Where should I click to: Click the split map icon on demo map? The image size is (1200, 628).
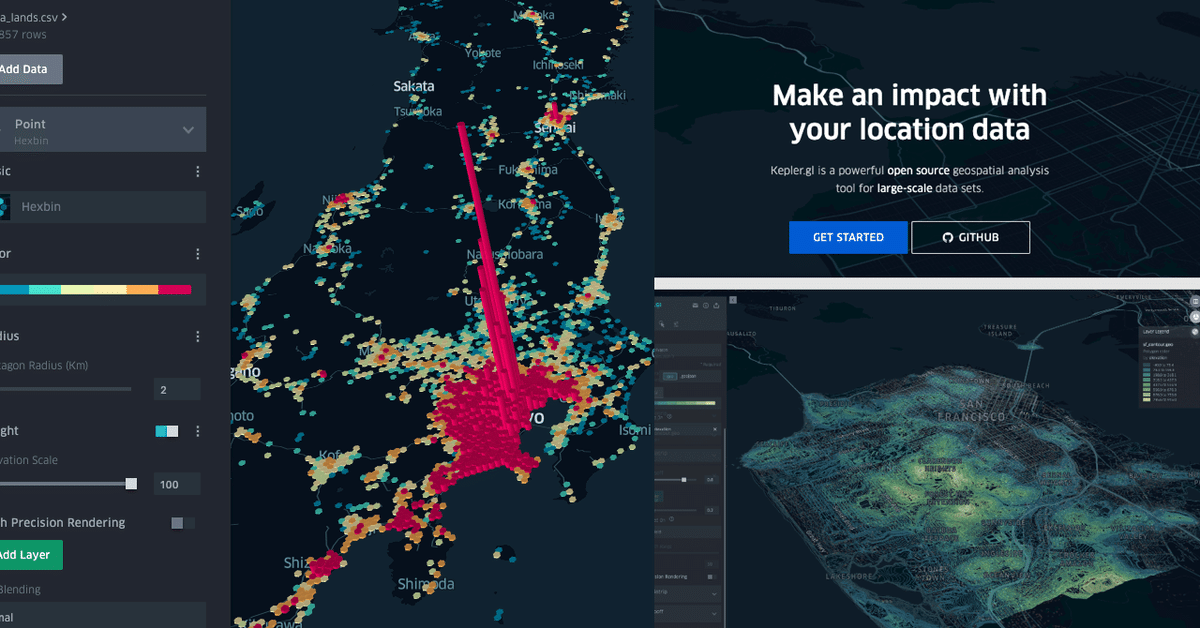[1195, 301]
